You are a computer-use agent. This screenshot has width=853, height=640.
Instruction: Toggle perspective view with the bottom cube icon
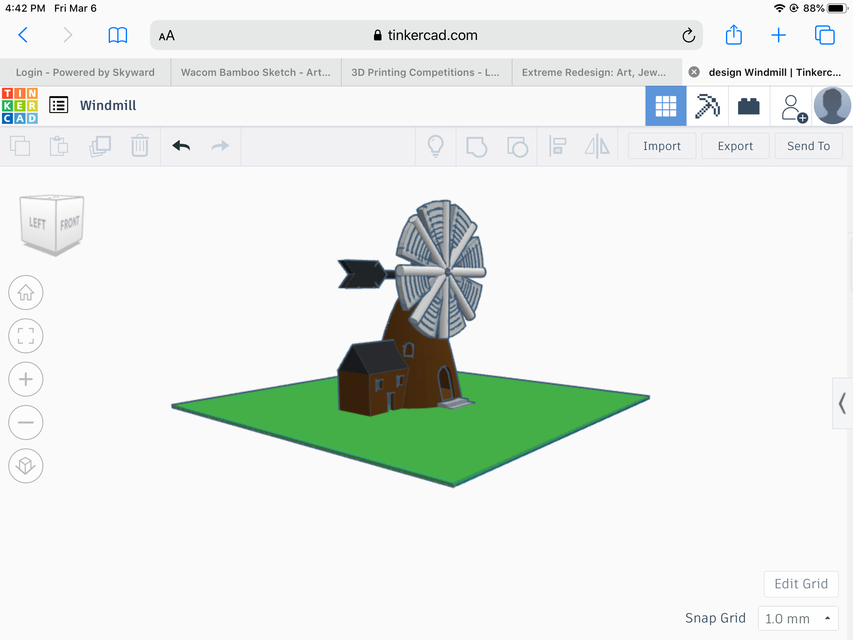pyautogui.click(x=25, y=465)
